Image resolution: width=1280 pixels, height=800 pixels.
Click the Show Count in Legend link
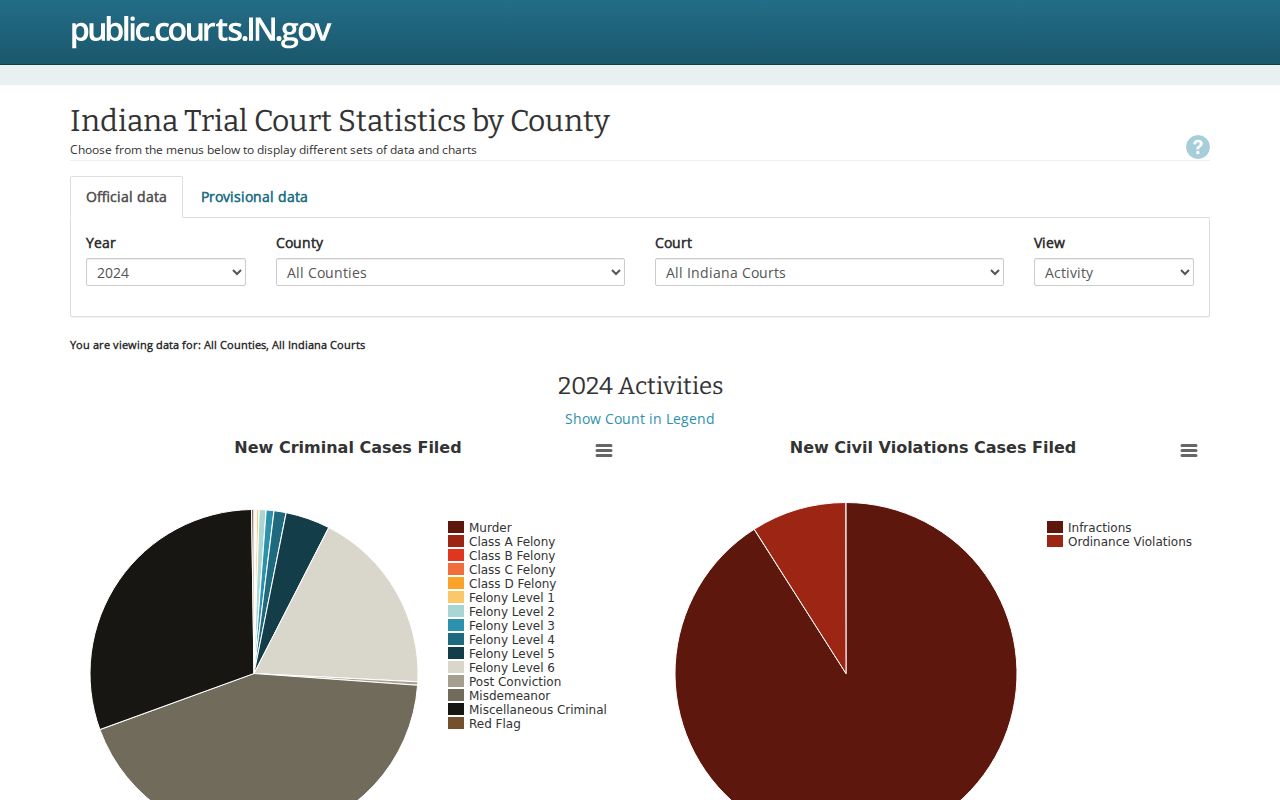pos(640,419)
